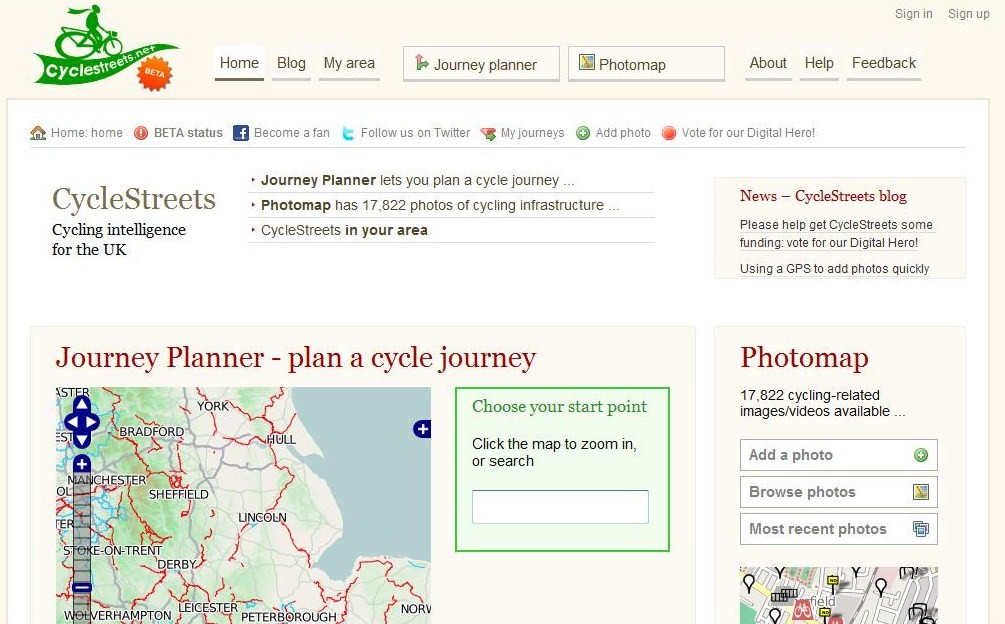Screen dimensions: 1005x624
Task: Open the About tab
Action: coord(768,63)
